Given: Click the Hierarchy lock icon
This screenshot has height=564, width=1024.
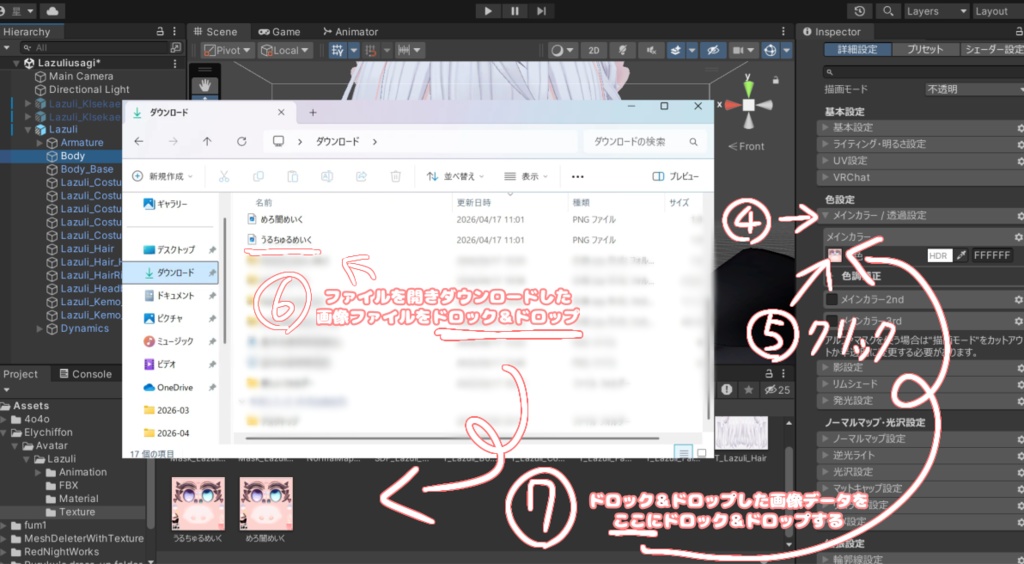Looking at the screenshot, I should (x=160, y=31).
